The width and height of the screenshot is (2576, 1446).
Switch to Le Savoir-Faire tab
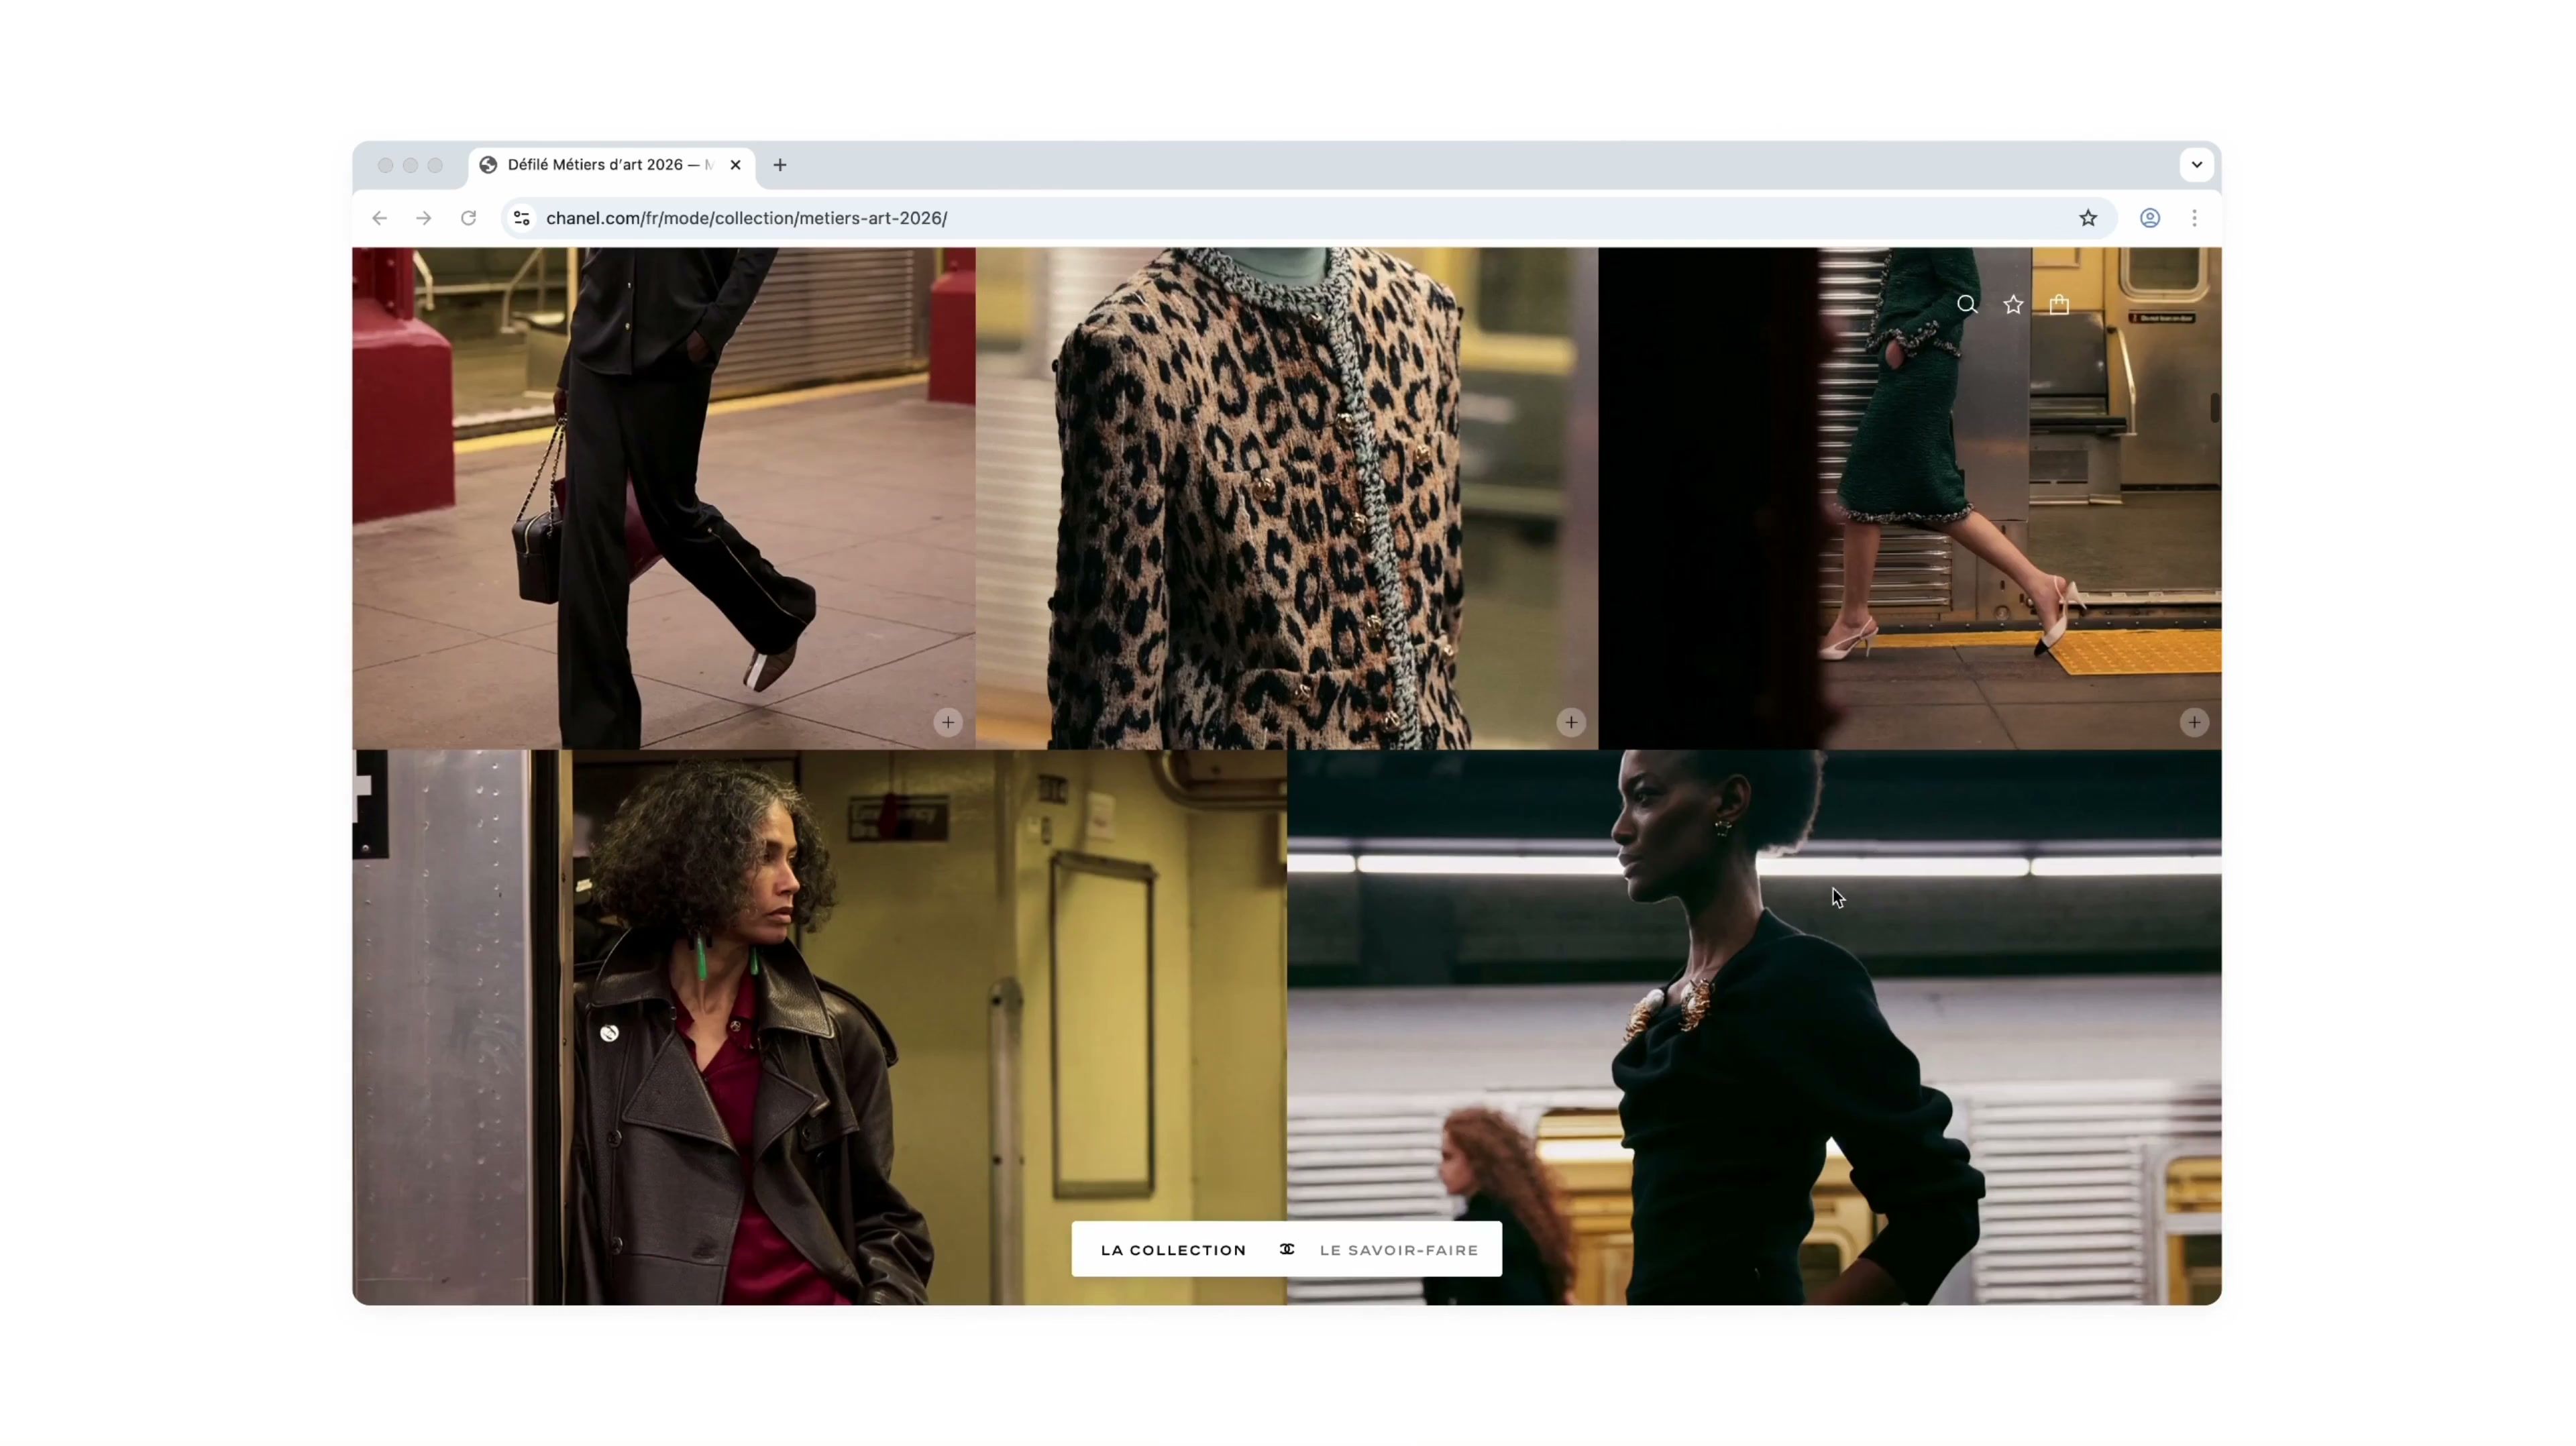(x=1398, y=1250)
